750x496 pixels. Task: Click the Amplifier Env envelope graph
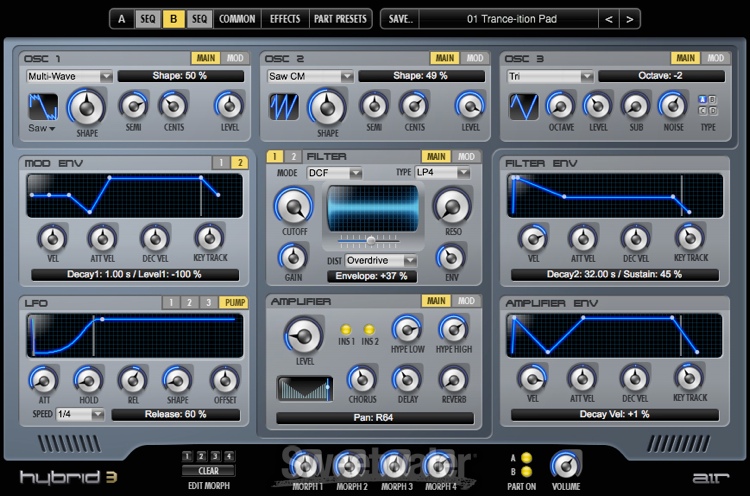click(x=614, y=336)
